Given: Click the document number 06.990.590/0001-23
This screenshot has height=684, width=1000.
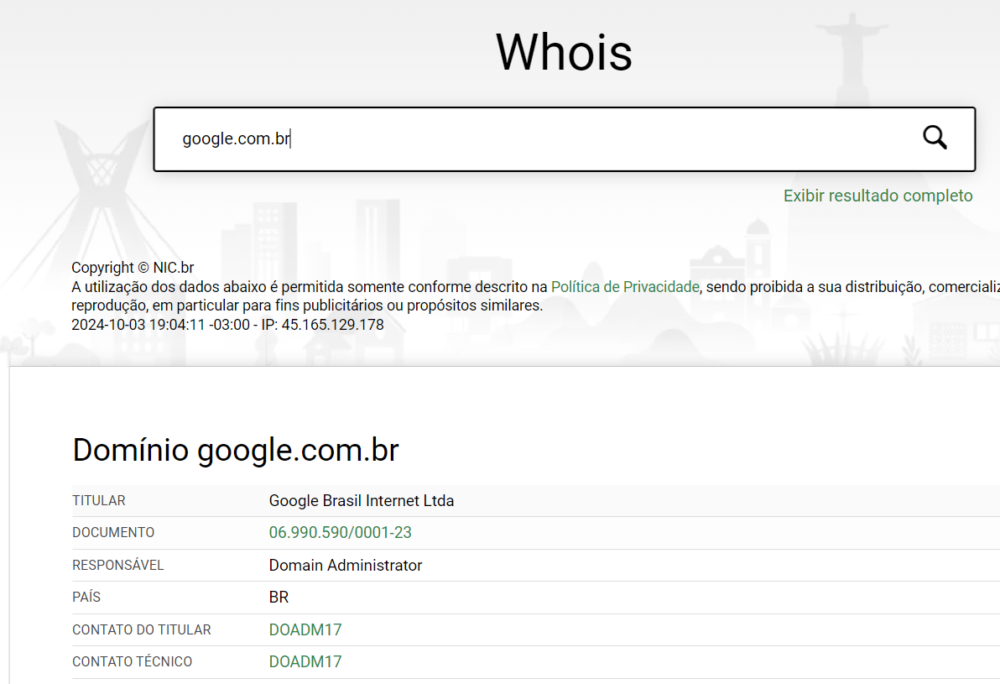Looking at the screenshot, I should tap(340, 532).
